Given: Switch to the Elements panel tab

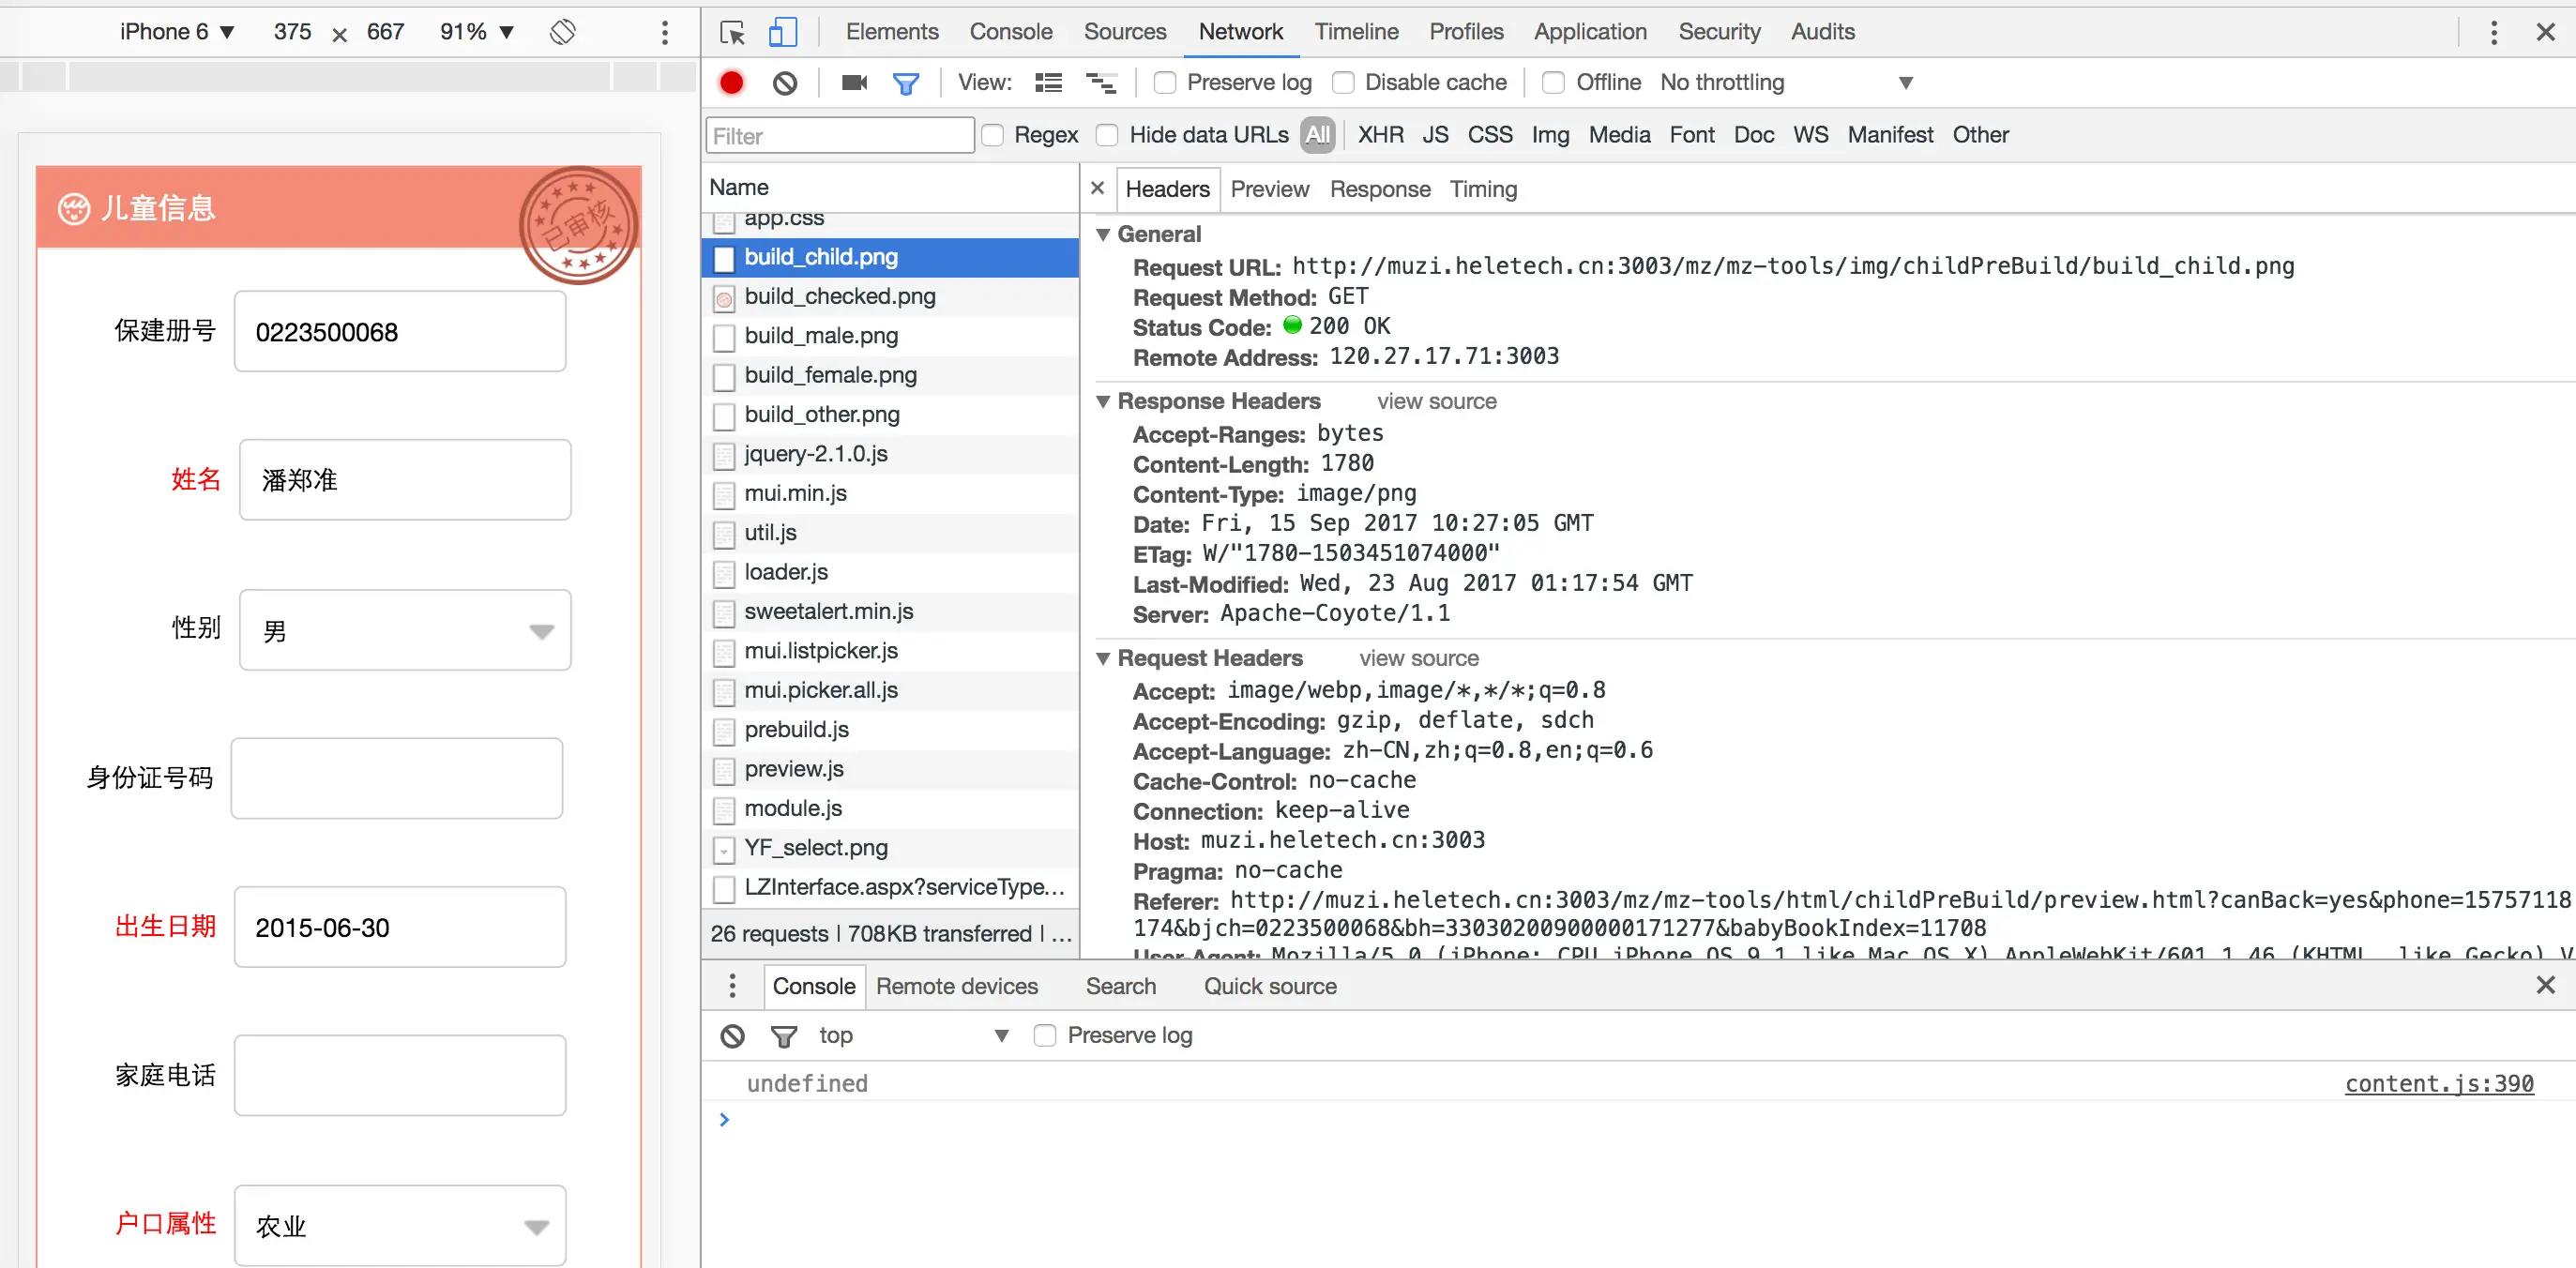Looking at the screenshot, I should [x=891, y=32].
